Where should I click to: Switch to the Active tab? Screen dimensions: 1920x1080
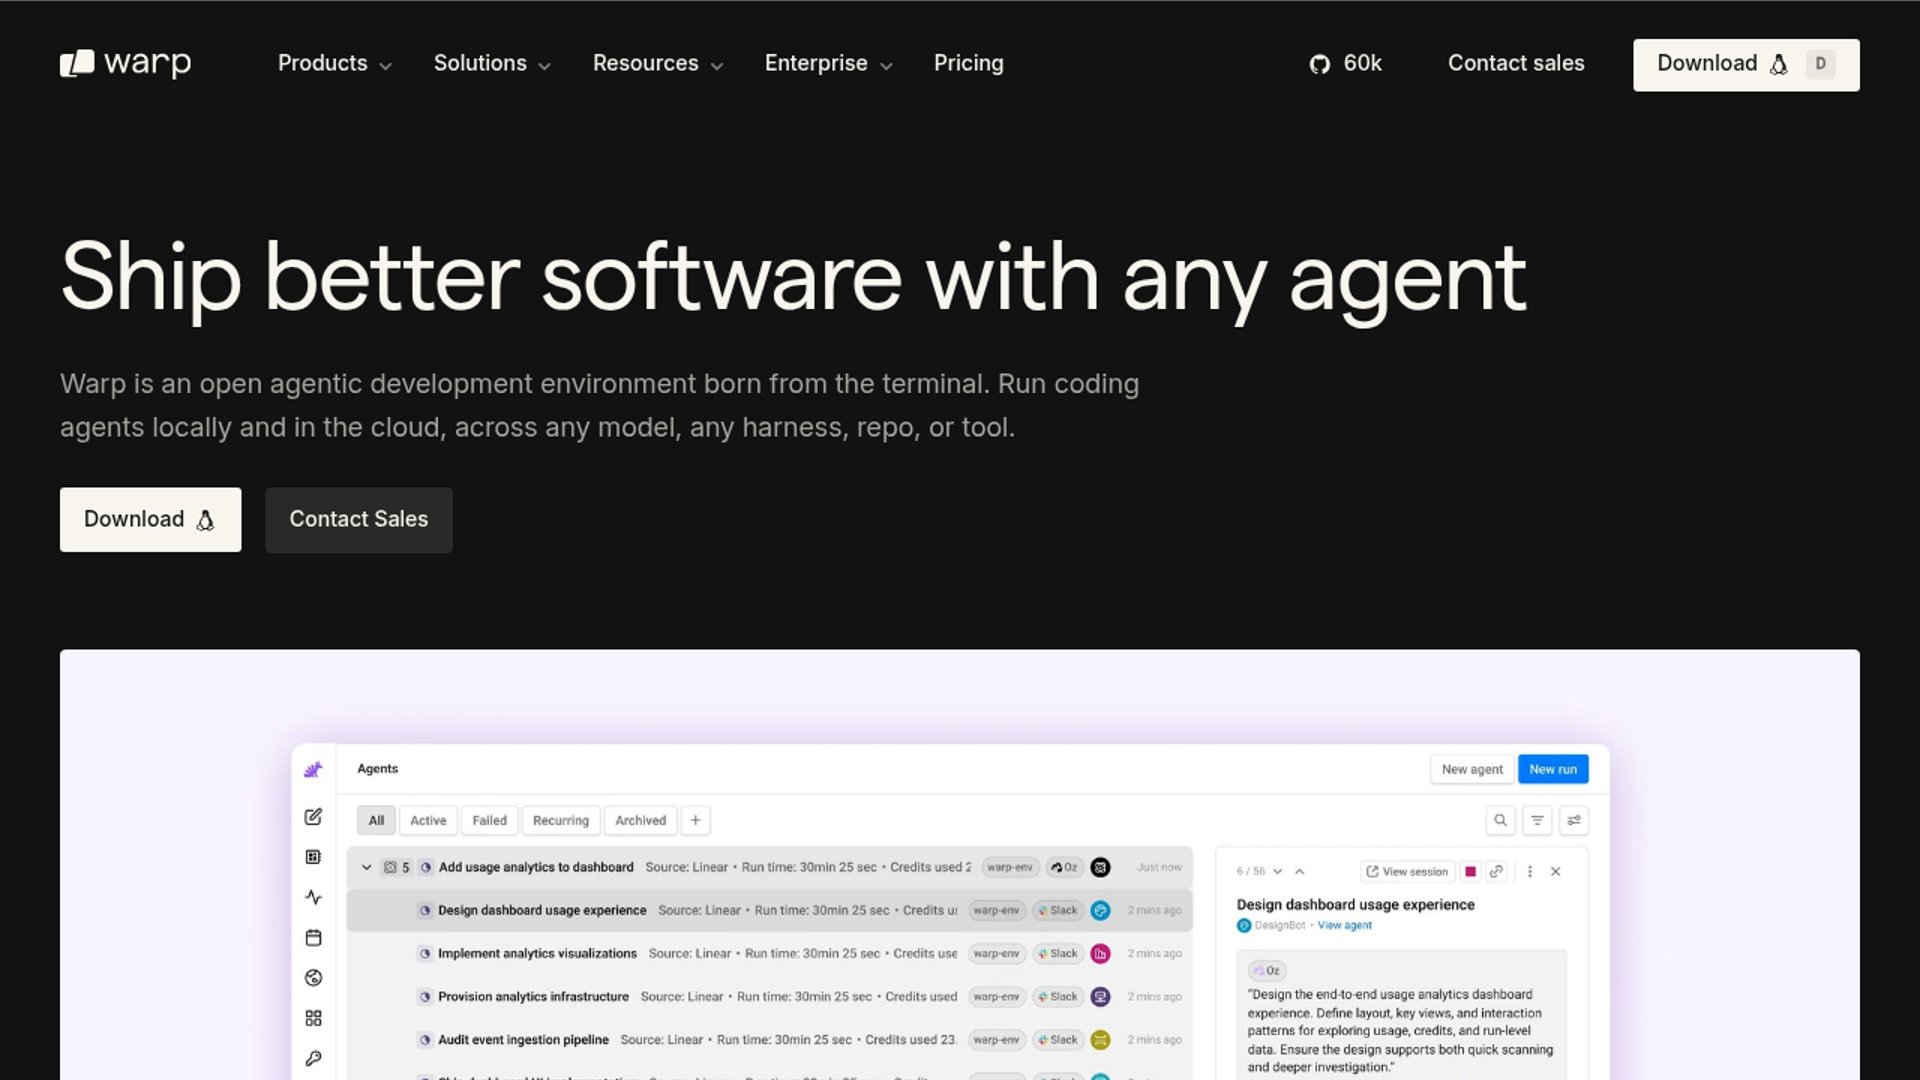pos(428,820)
